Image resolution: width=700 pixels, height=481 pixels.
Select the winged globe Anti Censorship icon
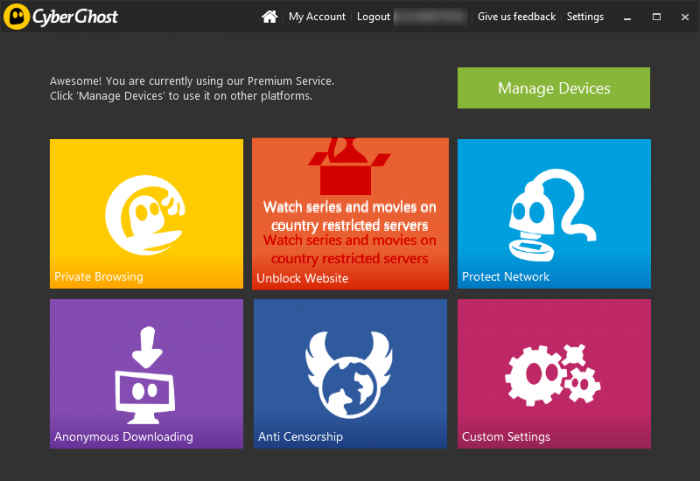pos(349,374)
